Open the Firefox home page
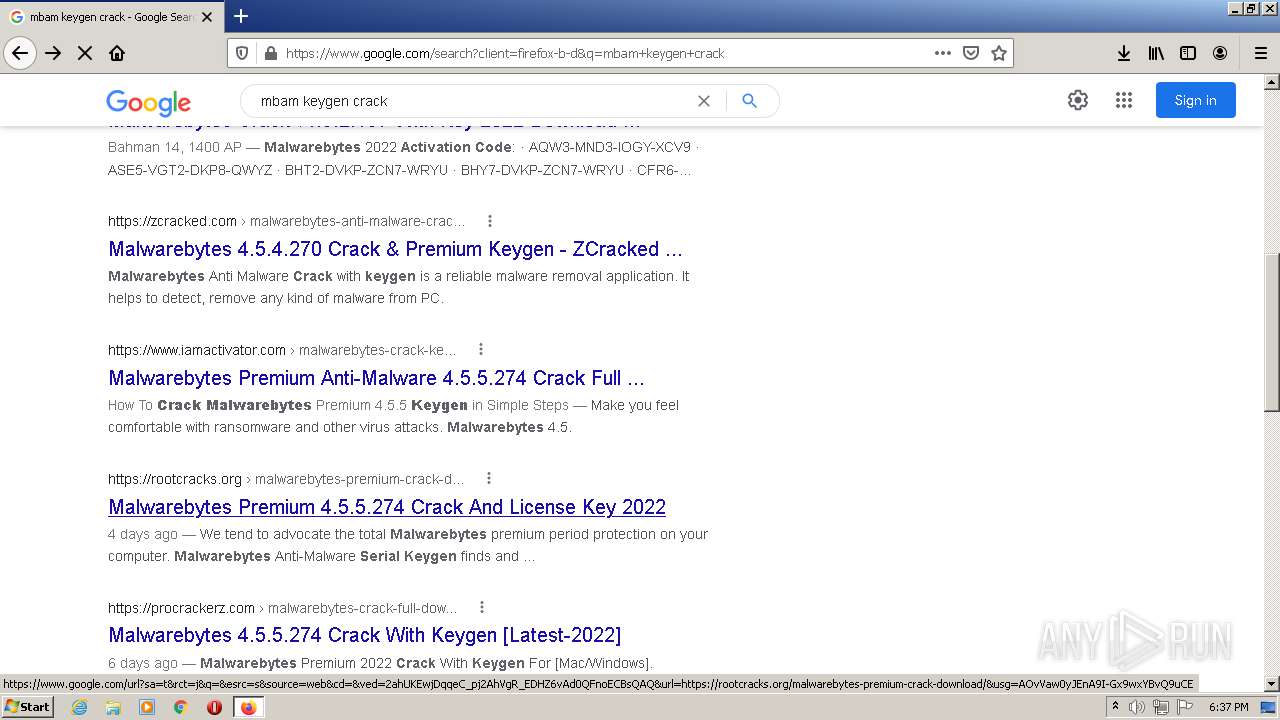The height and width of the screenshot is (720, 1280). pos(117,53)
